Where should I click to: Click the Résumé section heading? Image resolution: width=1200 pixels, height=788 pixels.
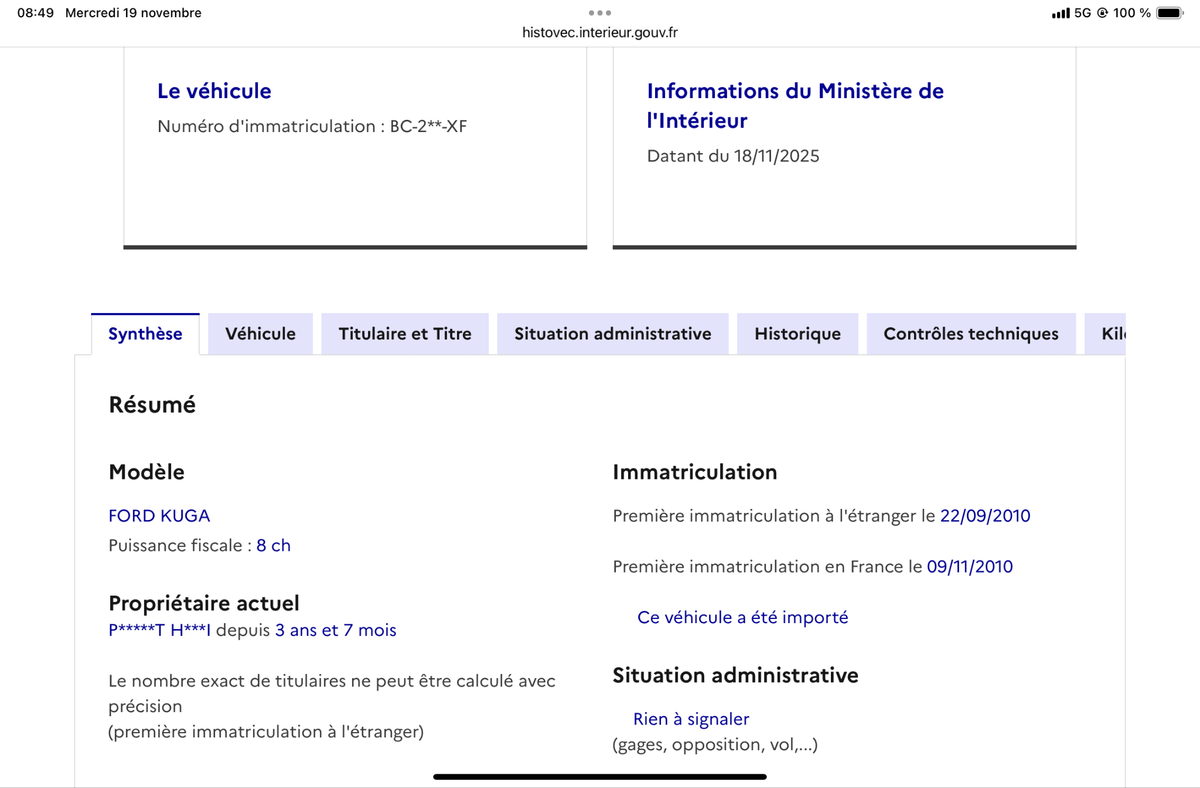pos(152,405)
